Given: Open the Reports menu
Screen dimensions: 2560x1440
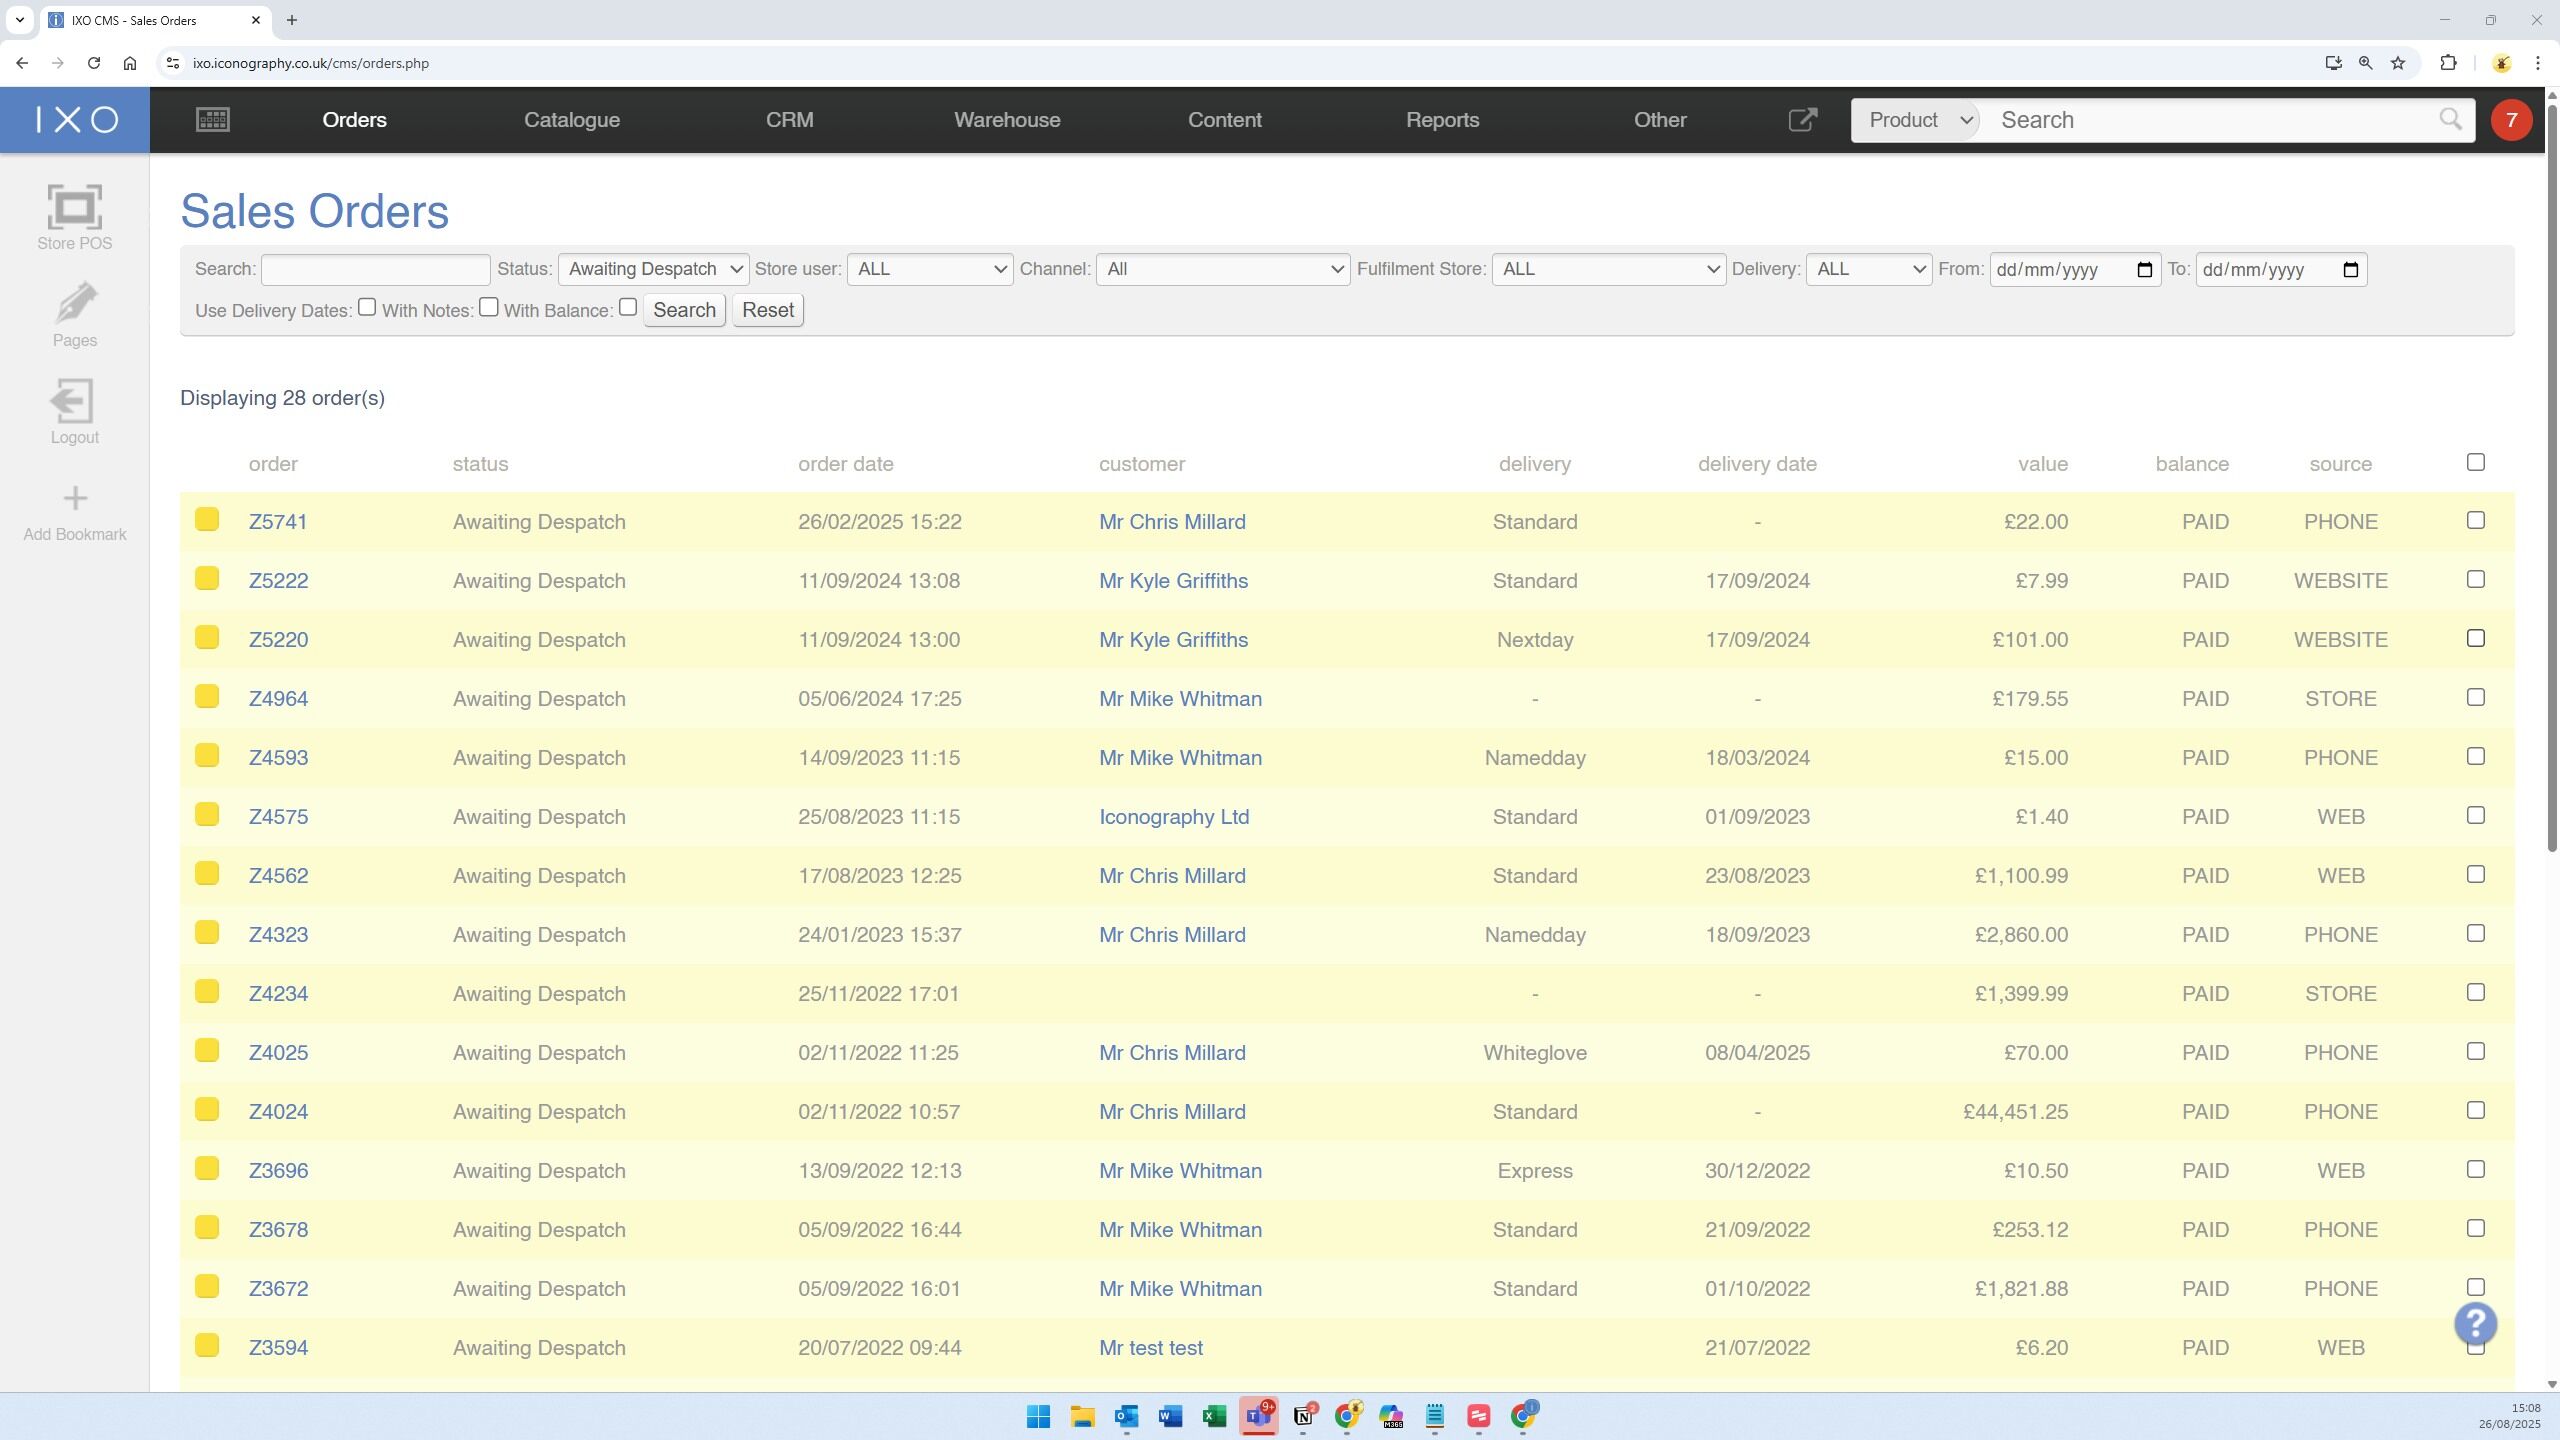Looking at the screenshot, I should coord(1442,120).
